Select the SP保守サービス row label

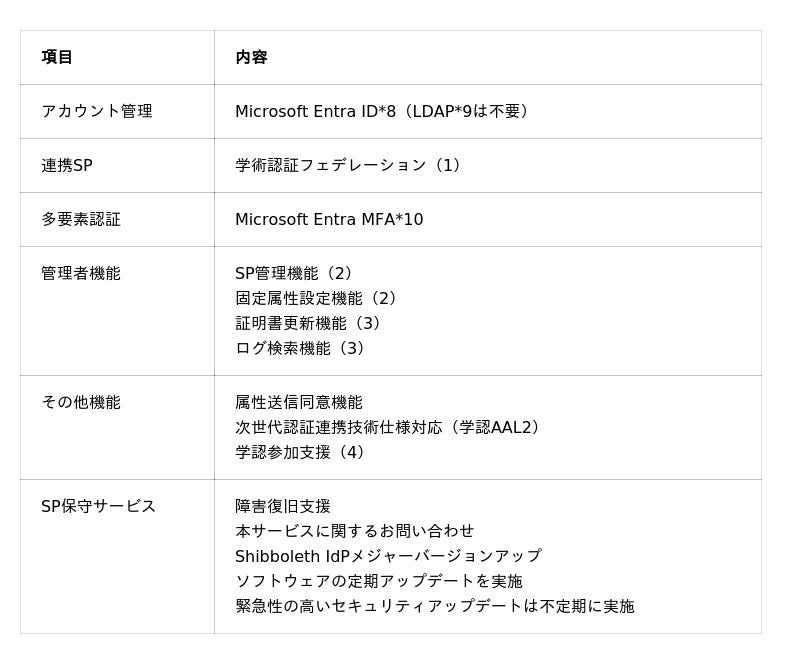pyautogui.click(x=99, y=506)
